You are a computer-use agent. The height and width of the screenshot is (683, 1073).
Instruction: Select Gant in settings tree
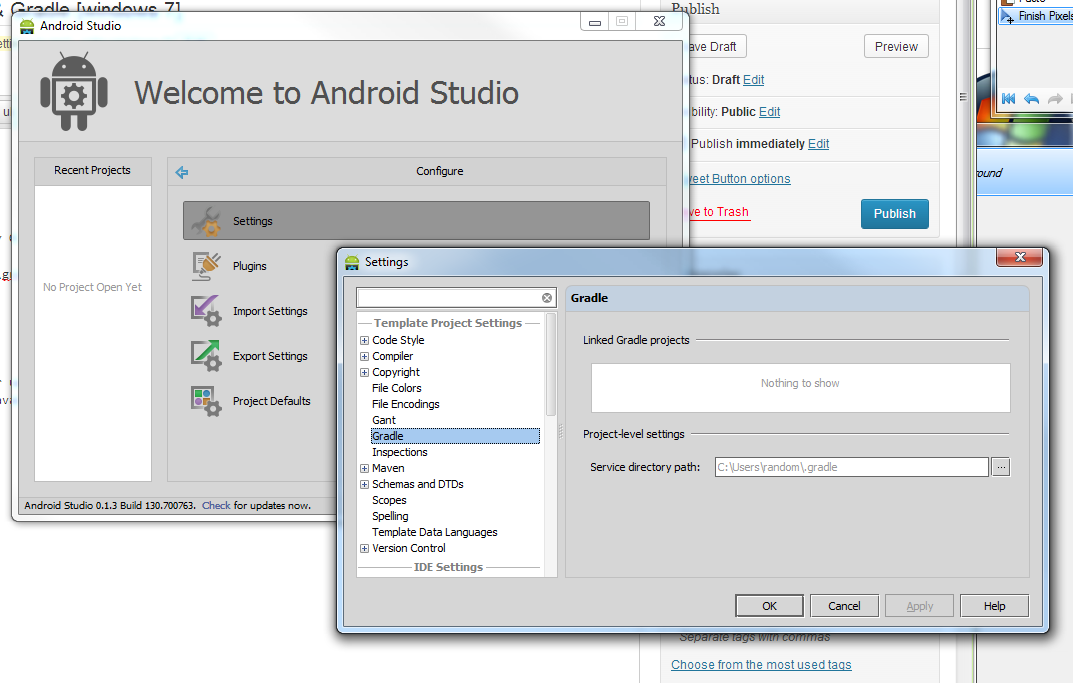[x=384, y=420]
